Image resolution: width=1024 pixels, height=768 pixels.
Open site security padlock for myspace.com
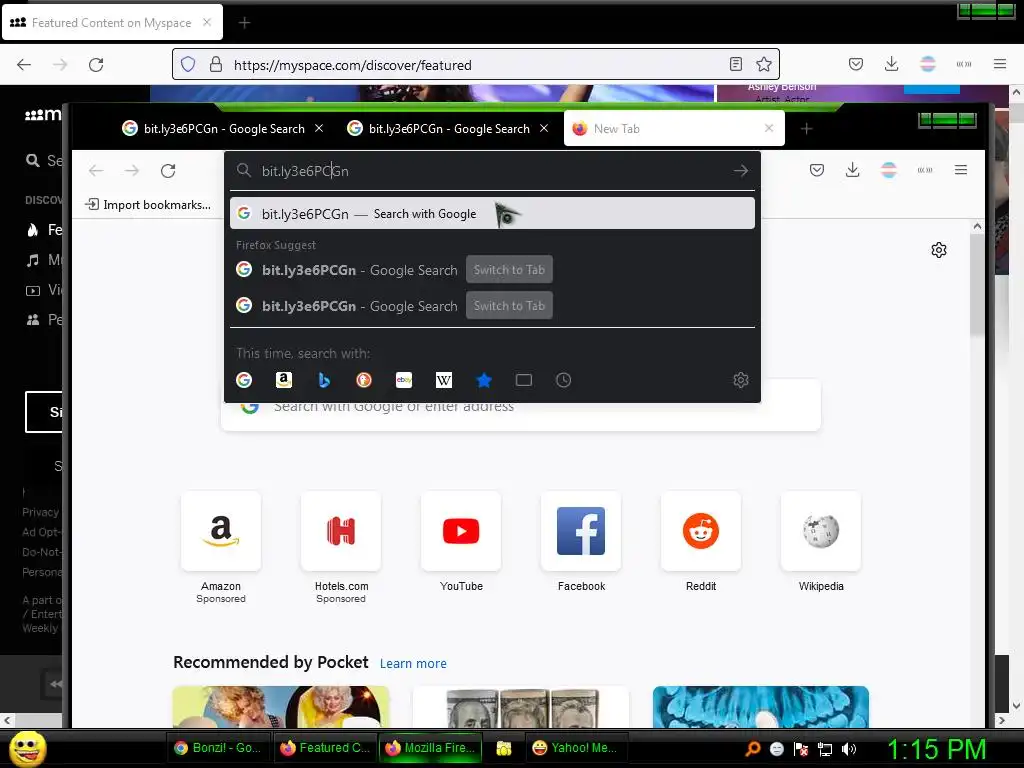(216, 65)
